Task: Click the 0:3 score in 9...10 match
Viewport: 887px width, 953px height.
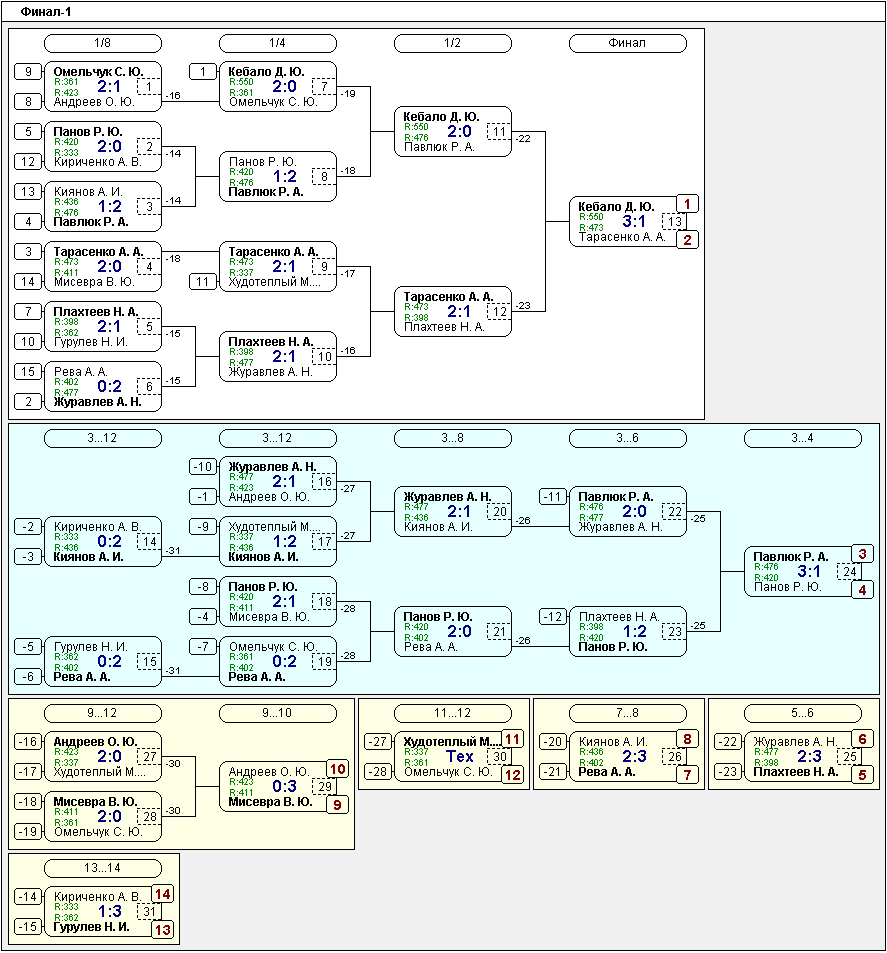Action: pyautogui.click(x=285, y=786)
